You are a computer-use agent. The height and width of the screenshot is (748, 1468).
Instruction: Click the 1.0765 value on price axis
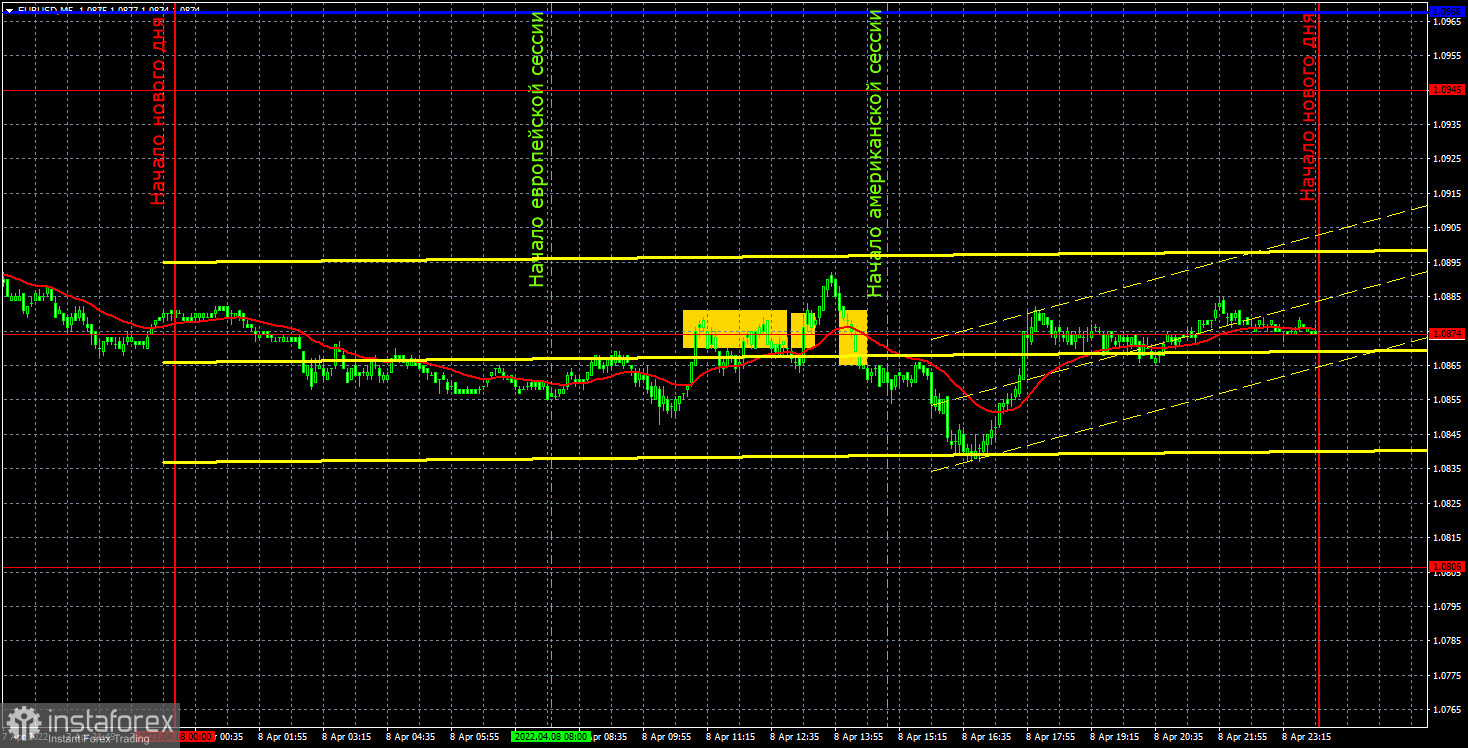1448,710
